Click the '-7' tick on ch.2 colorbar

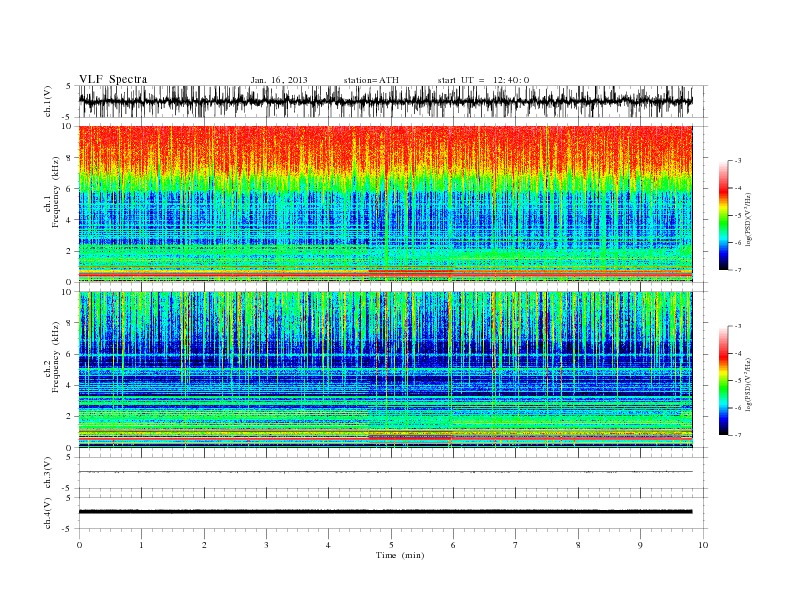tap(738, 435)
